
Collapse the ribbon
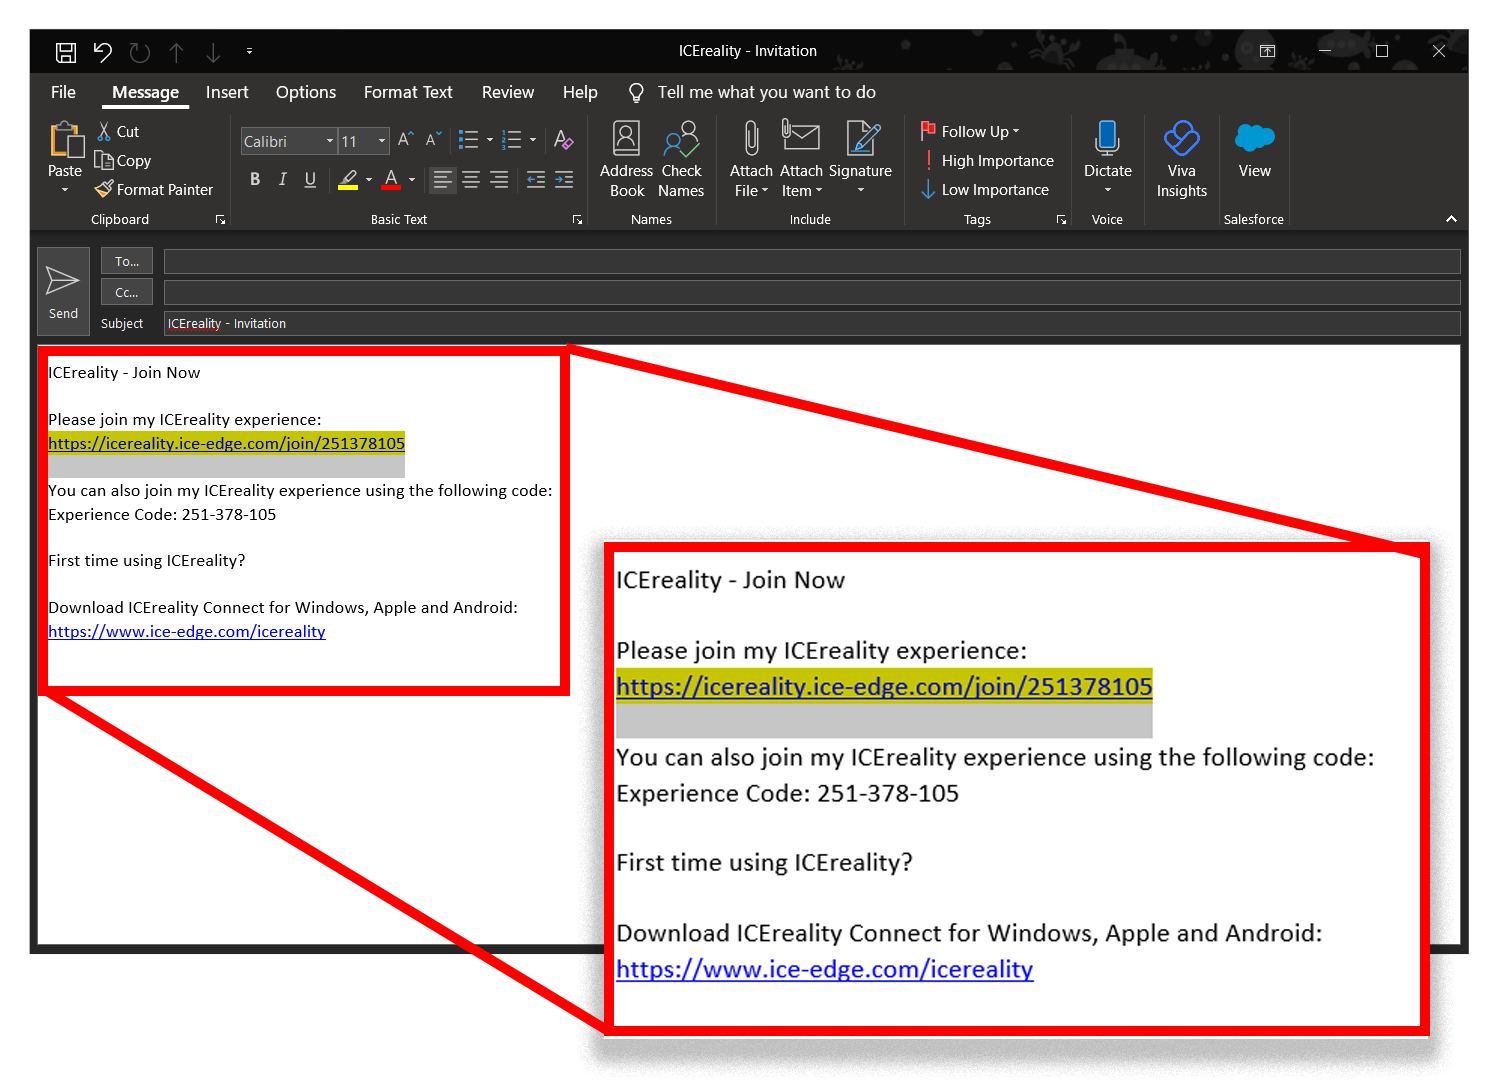tap(1451, 219)
